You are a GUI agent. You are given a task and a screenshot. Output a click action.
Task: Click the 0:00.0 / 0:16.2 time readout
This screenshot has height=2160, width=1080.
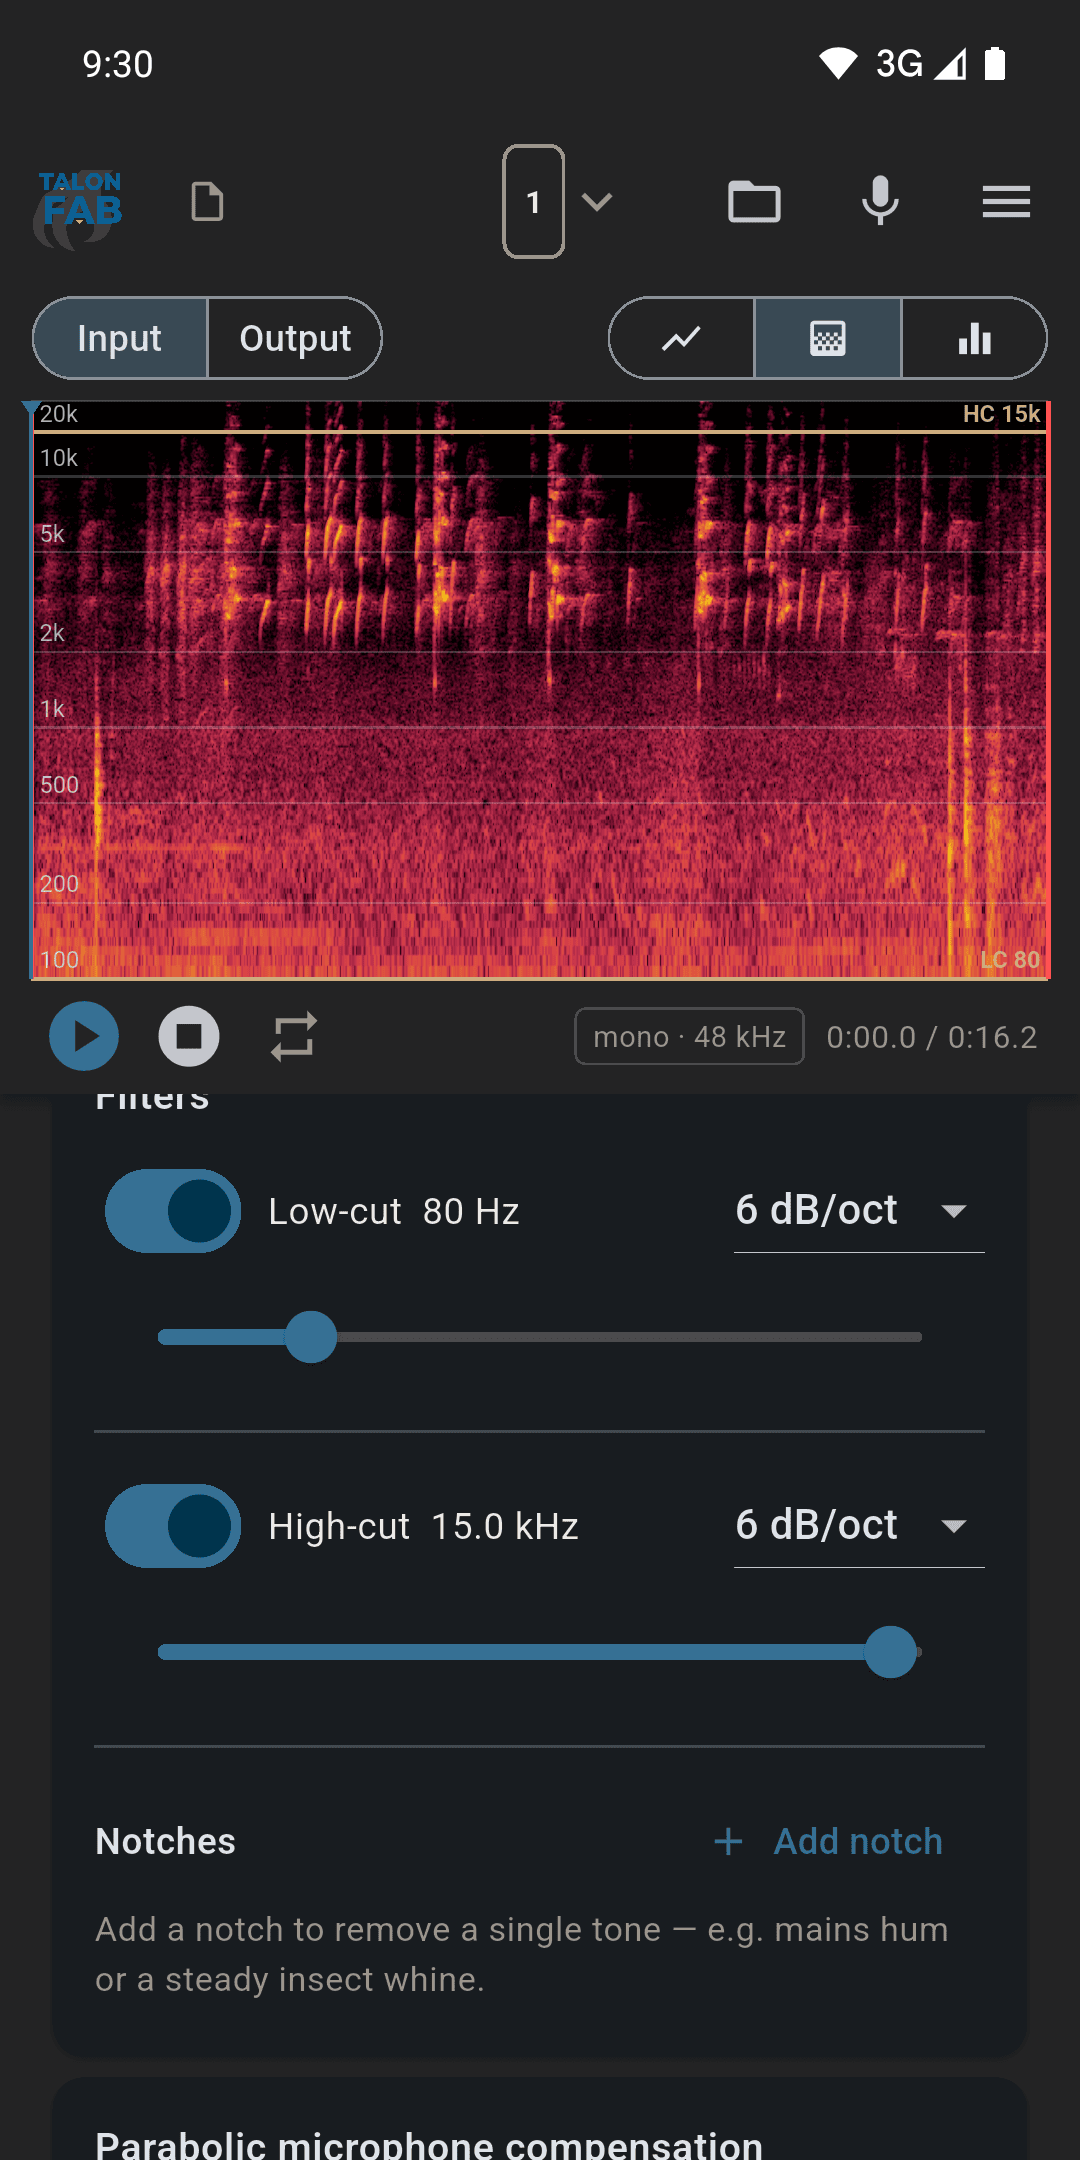[932, 1037]
